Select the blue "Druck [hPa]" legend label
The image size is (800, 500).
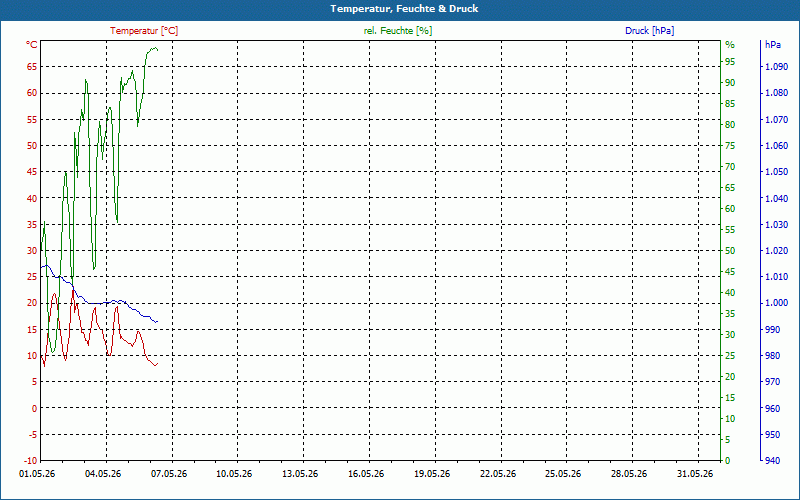(x=649, y=31)
